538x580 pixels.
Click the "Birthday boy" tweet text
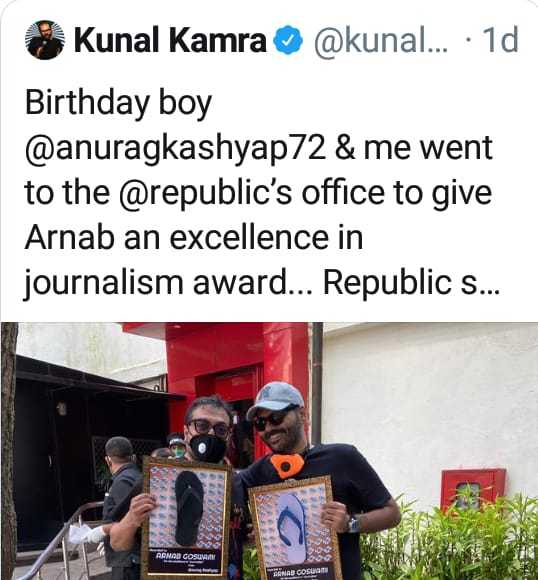[118, 104]
